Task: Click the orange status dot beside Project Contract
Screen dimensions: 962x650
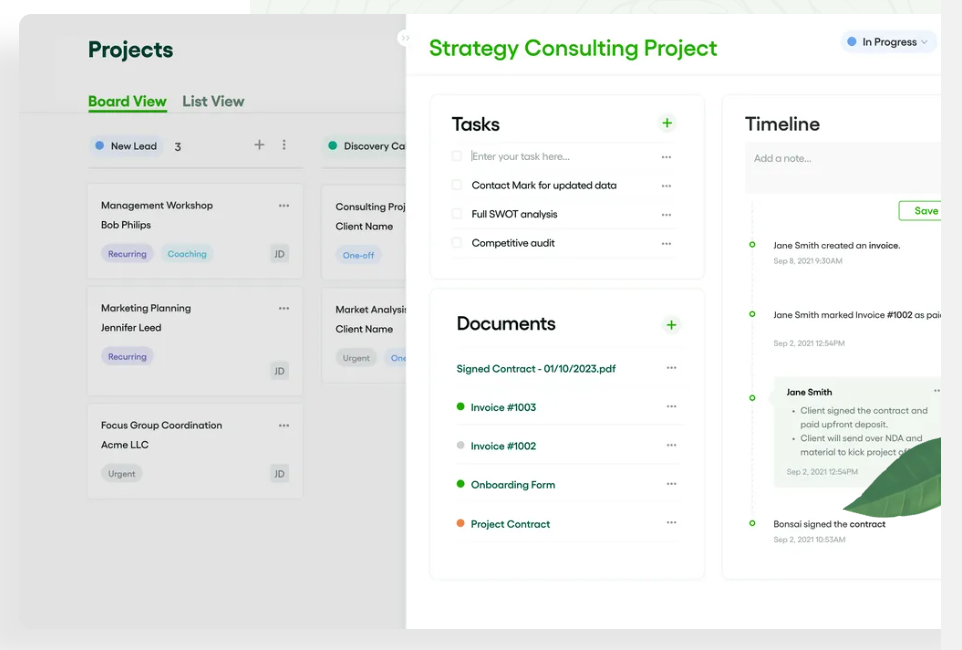Action: tap(460, 523)
